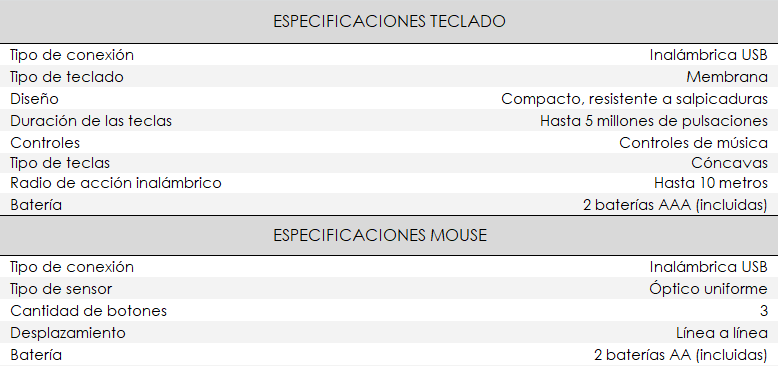The width and height of the screenshot is (778, 366).
Task: Select Cantidad de botones label
Action: 88,311
